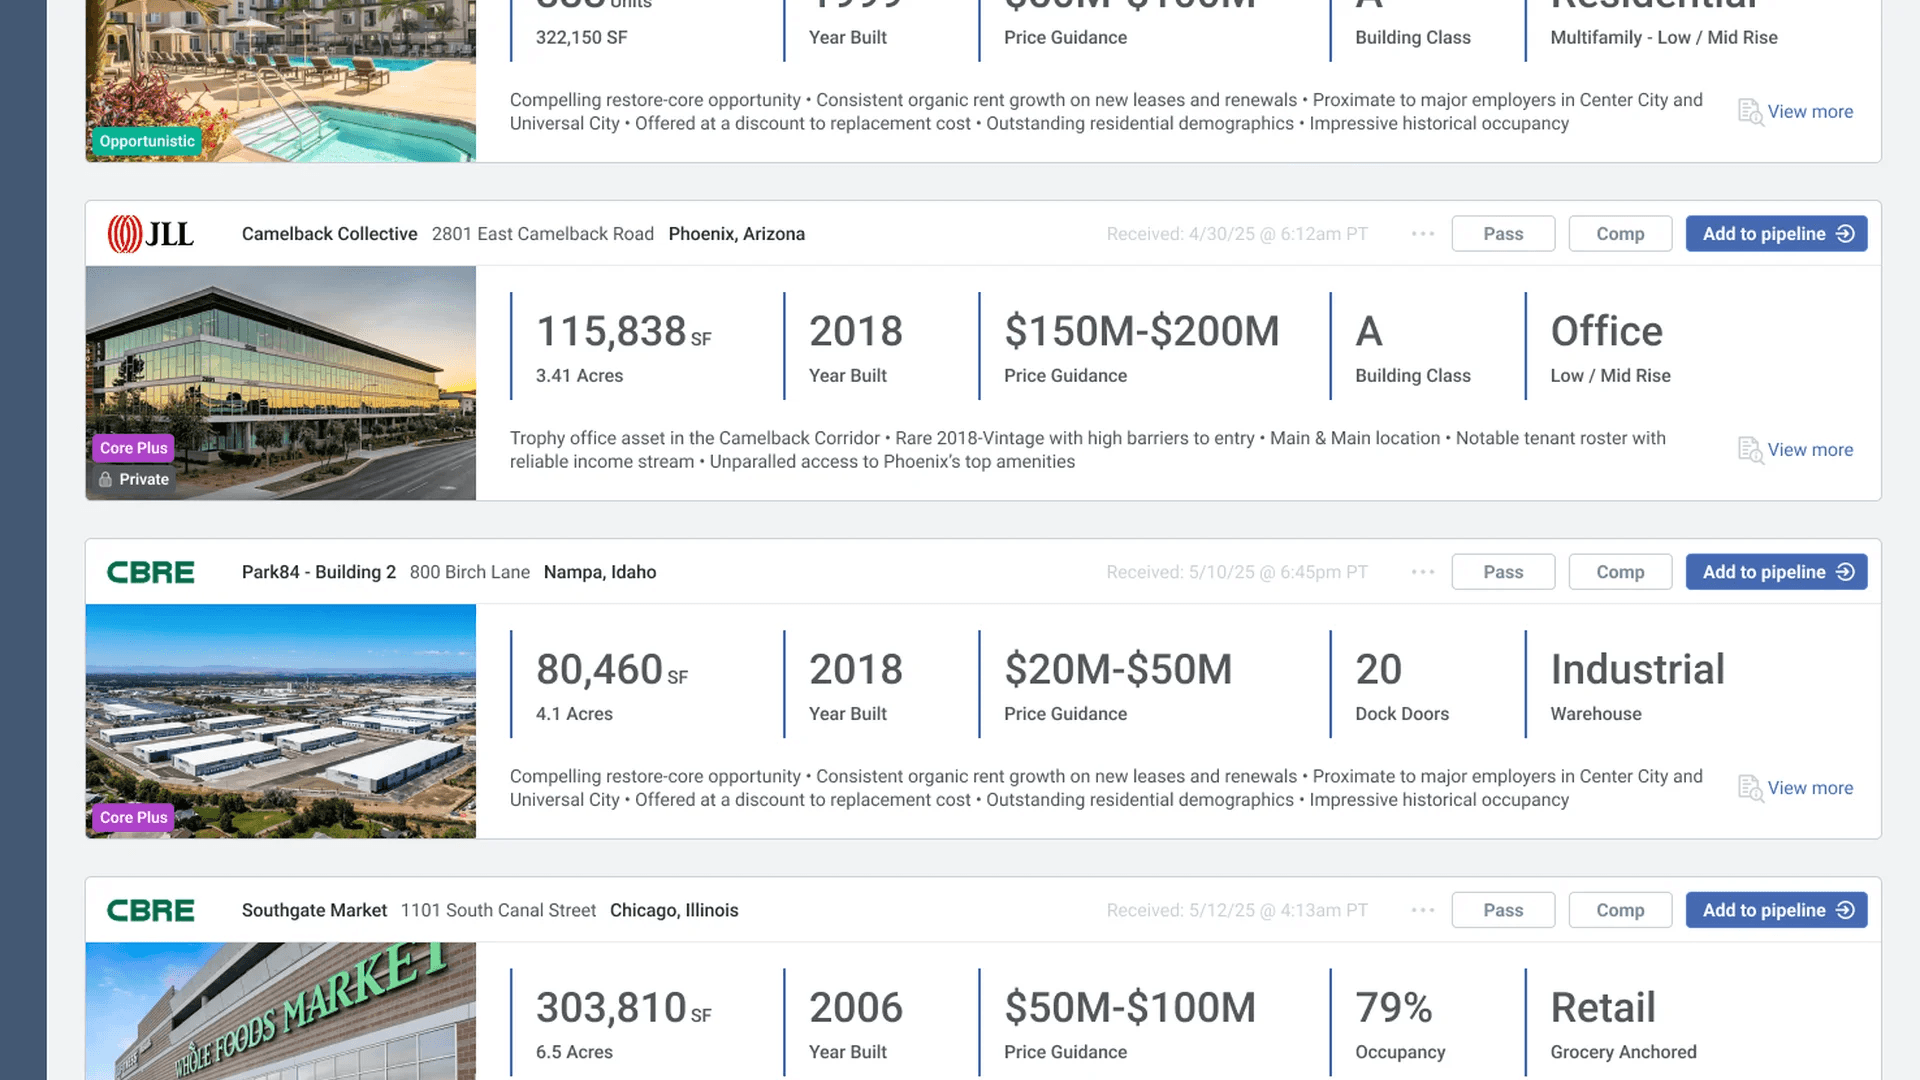Pass on Southgate Market
Screen dimensions: 1920x1080
pyautogui.click(x=1503, y=910)
